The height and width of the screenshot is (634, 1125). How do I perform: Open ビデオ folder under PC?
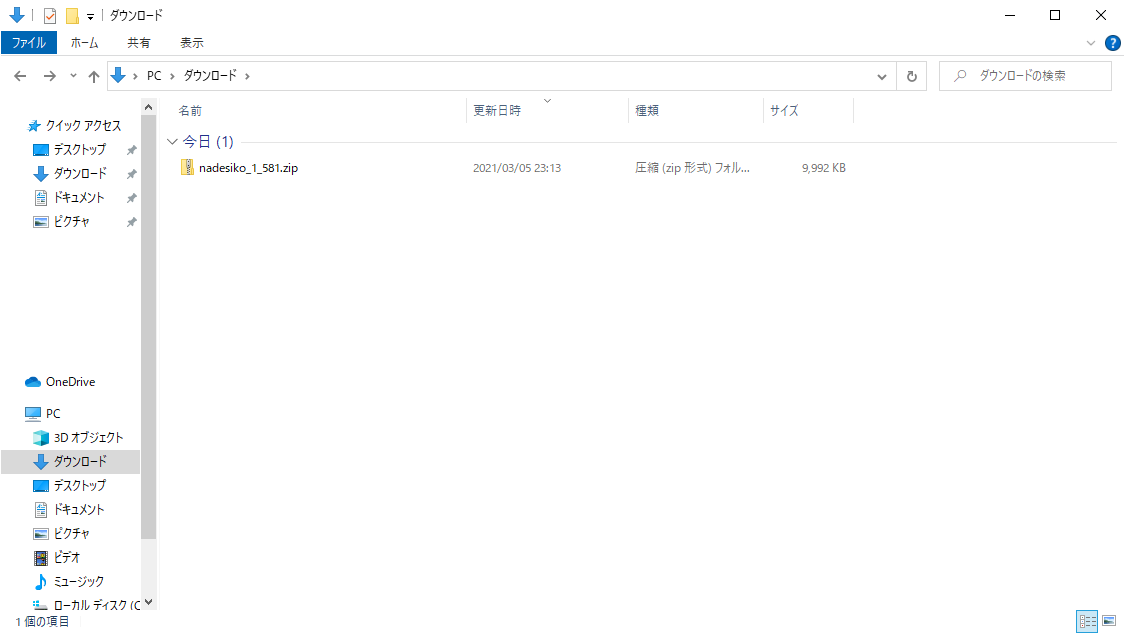tap(67, 557)
